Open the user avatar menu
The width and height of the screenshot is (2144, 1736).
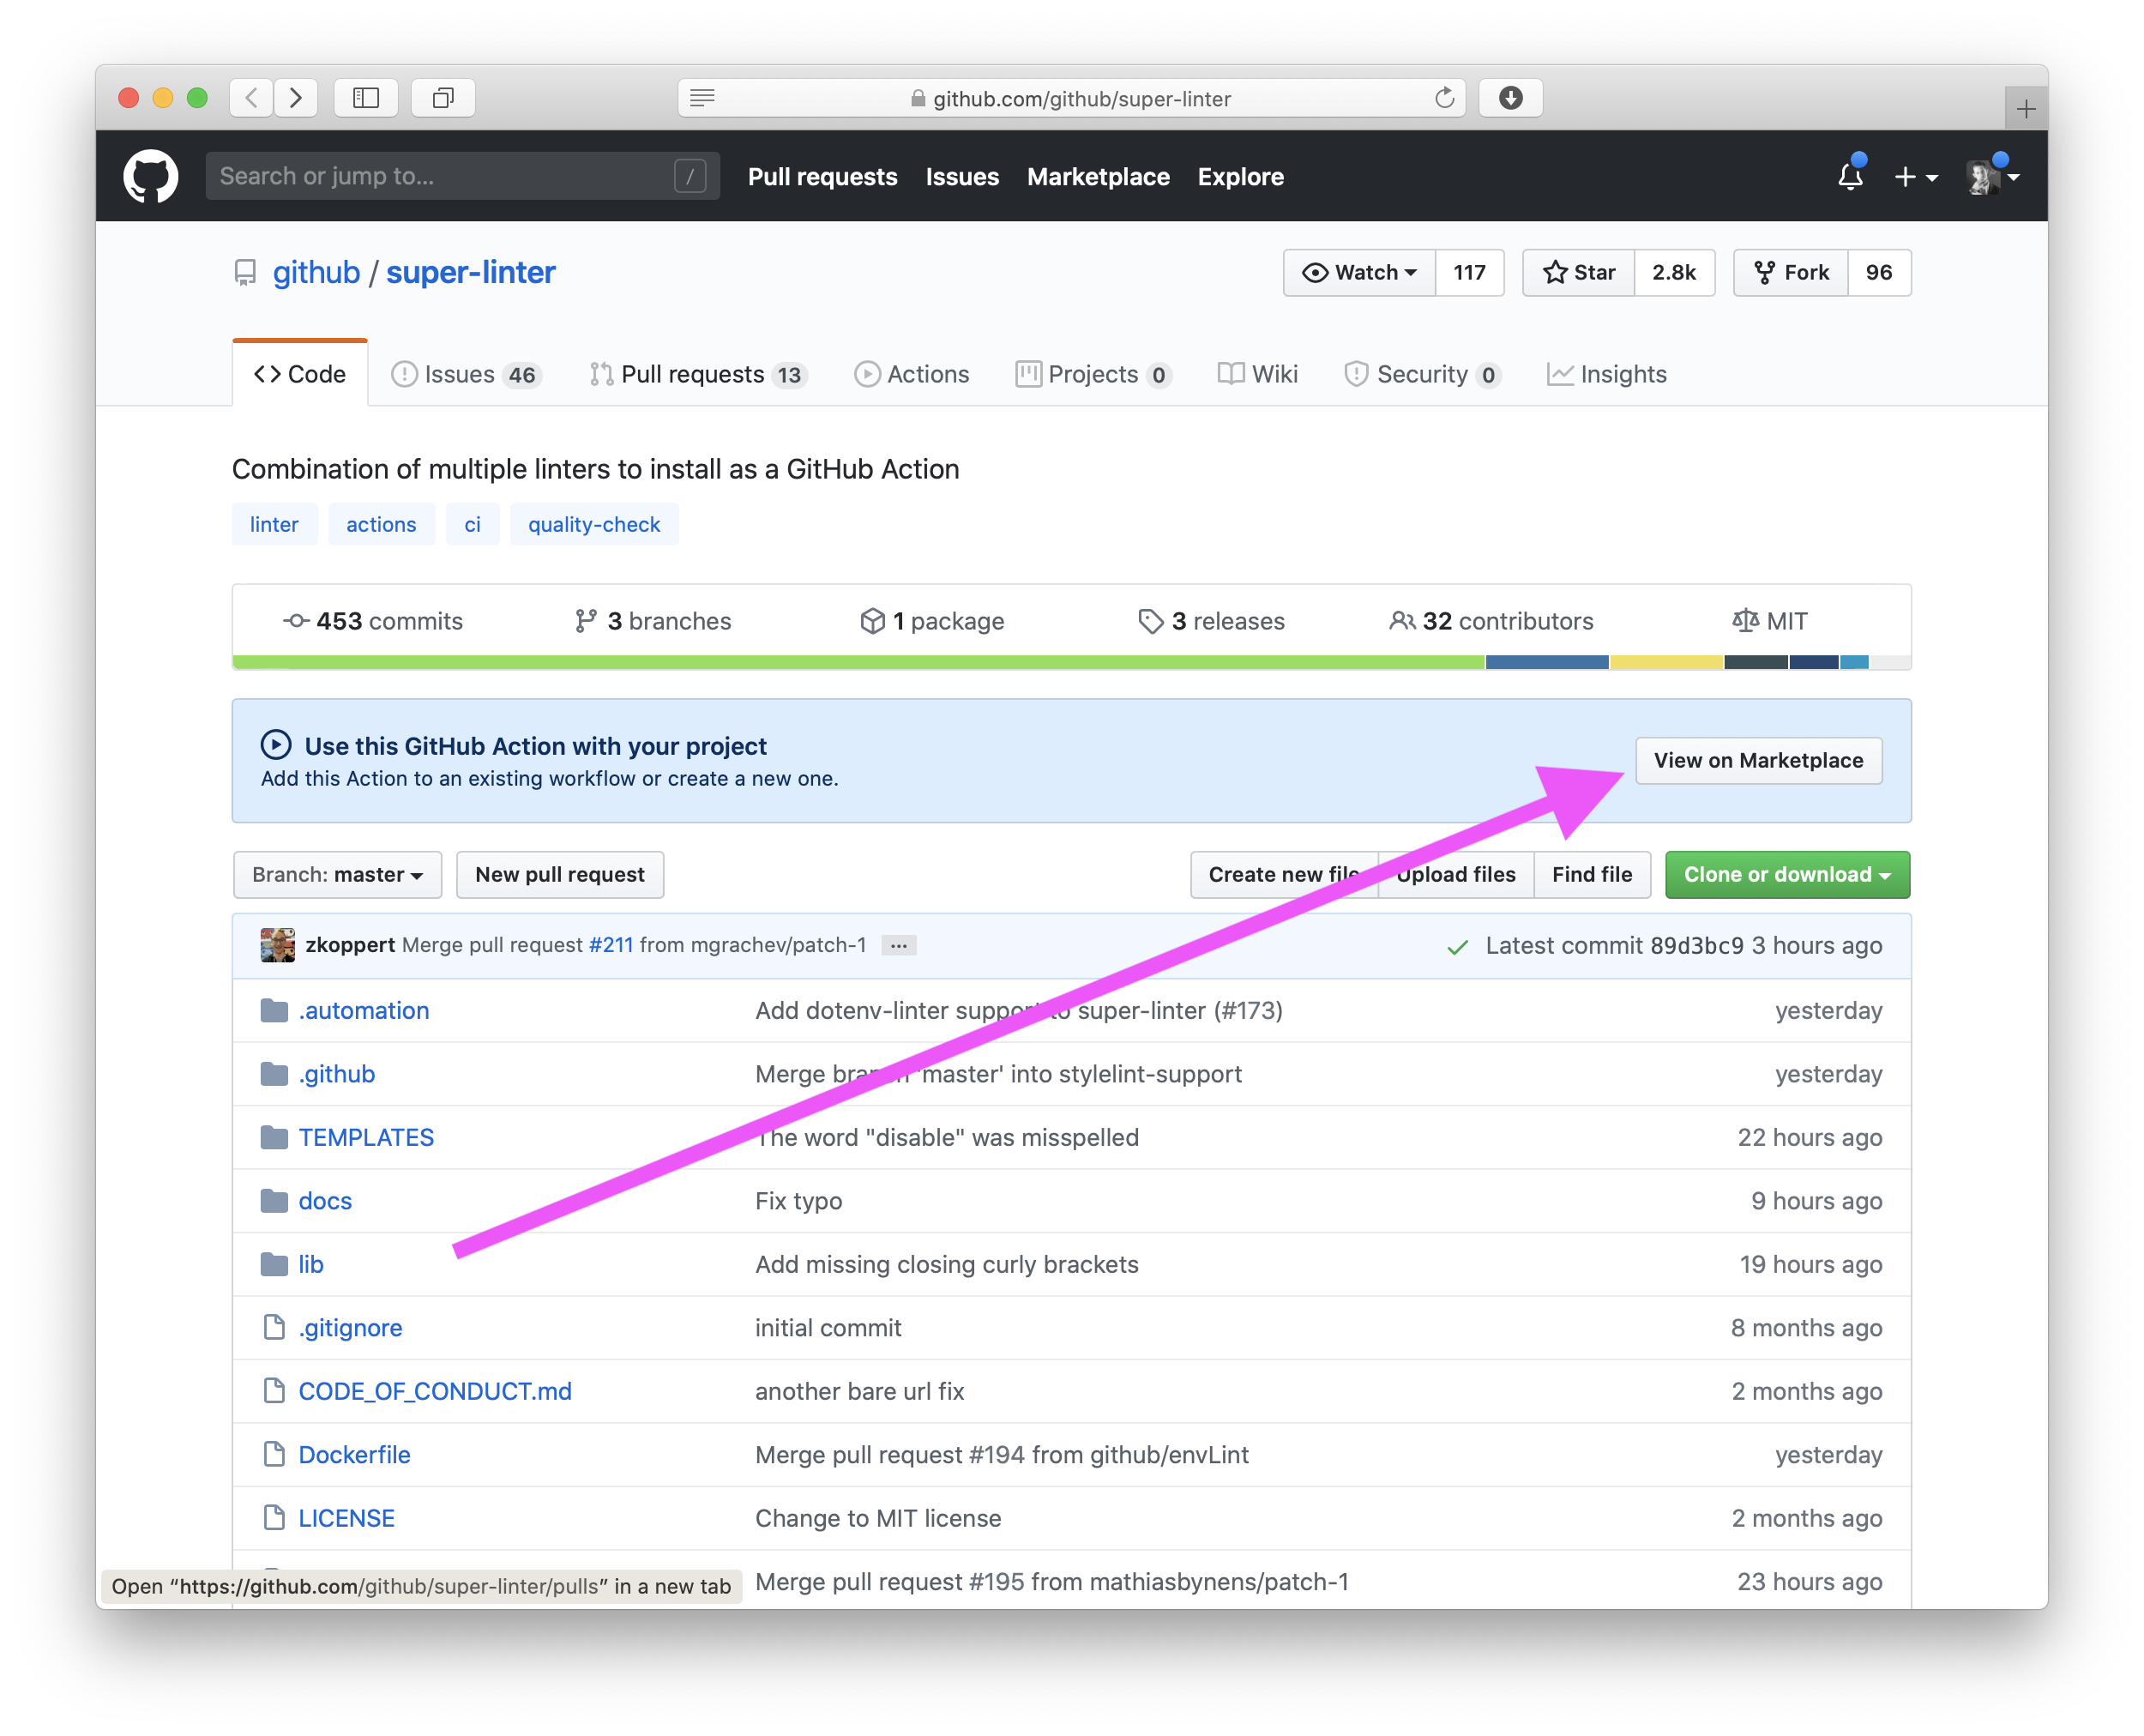coord(1993,177)
